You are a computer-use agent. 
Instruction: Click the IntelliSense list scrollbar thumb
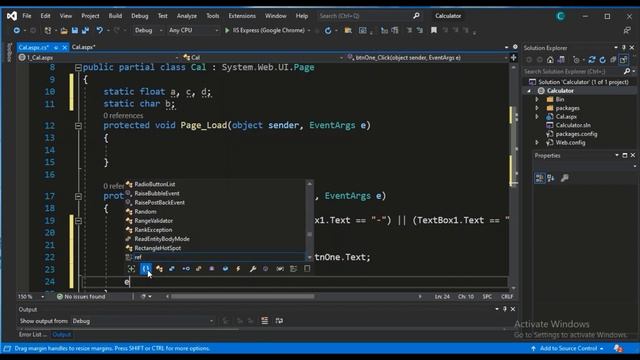pos(309,234)
